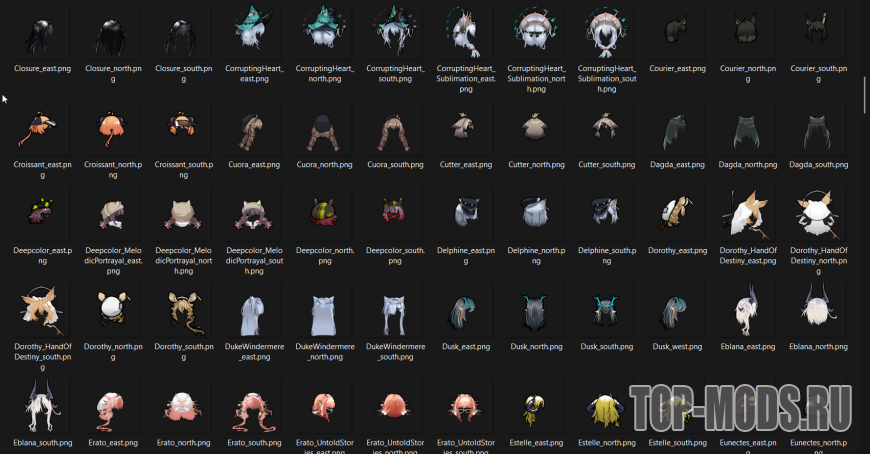This screenshot has width=870, height=454.
Task: Click the DukeWindermere_north.png thumbnail
Action: (x=324, y=311)
